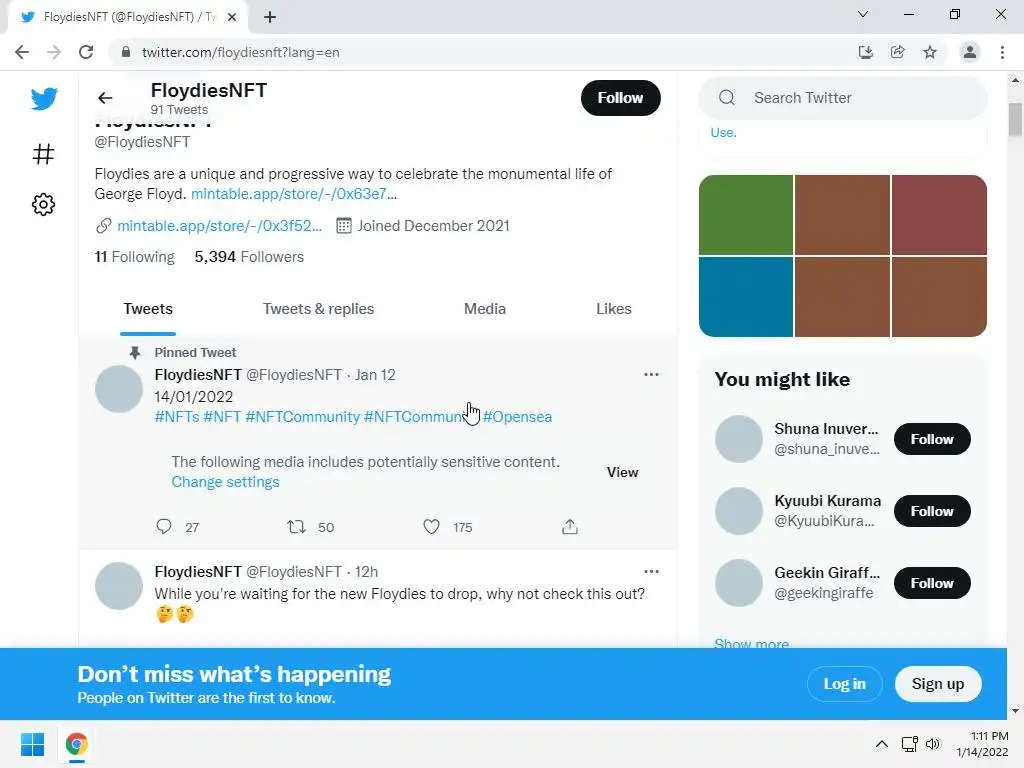Follow Geekin Giraffe
The width and height of the screenshot is (1024, 768).
(932, 583)
